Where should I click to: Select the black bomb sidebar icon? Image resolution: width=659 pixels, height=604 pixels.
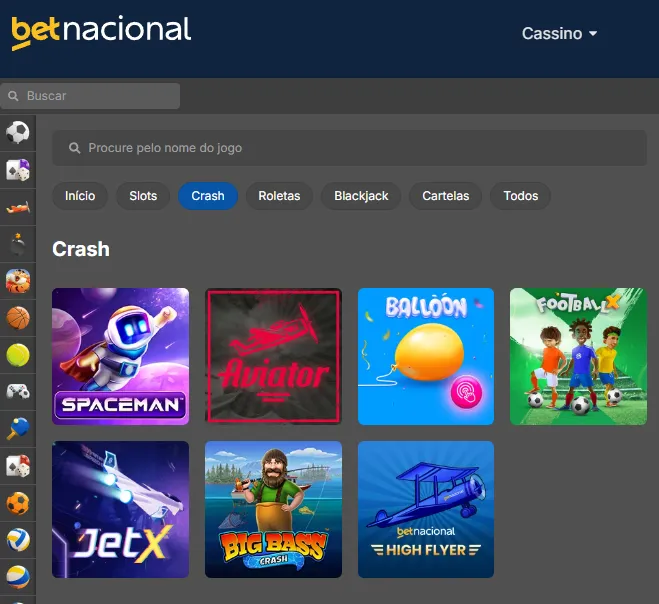point(18,244)
